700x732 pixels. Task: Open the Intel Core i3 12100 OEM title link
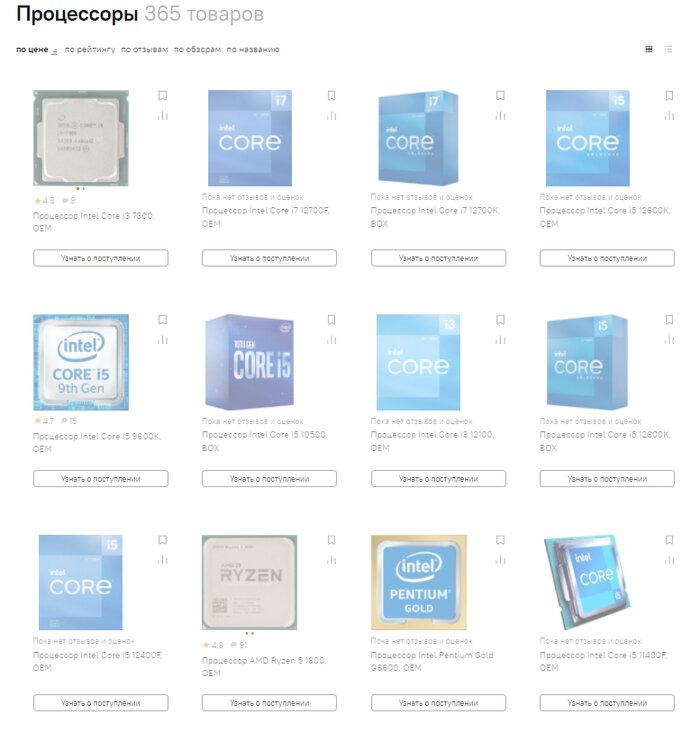[432, 441]
